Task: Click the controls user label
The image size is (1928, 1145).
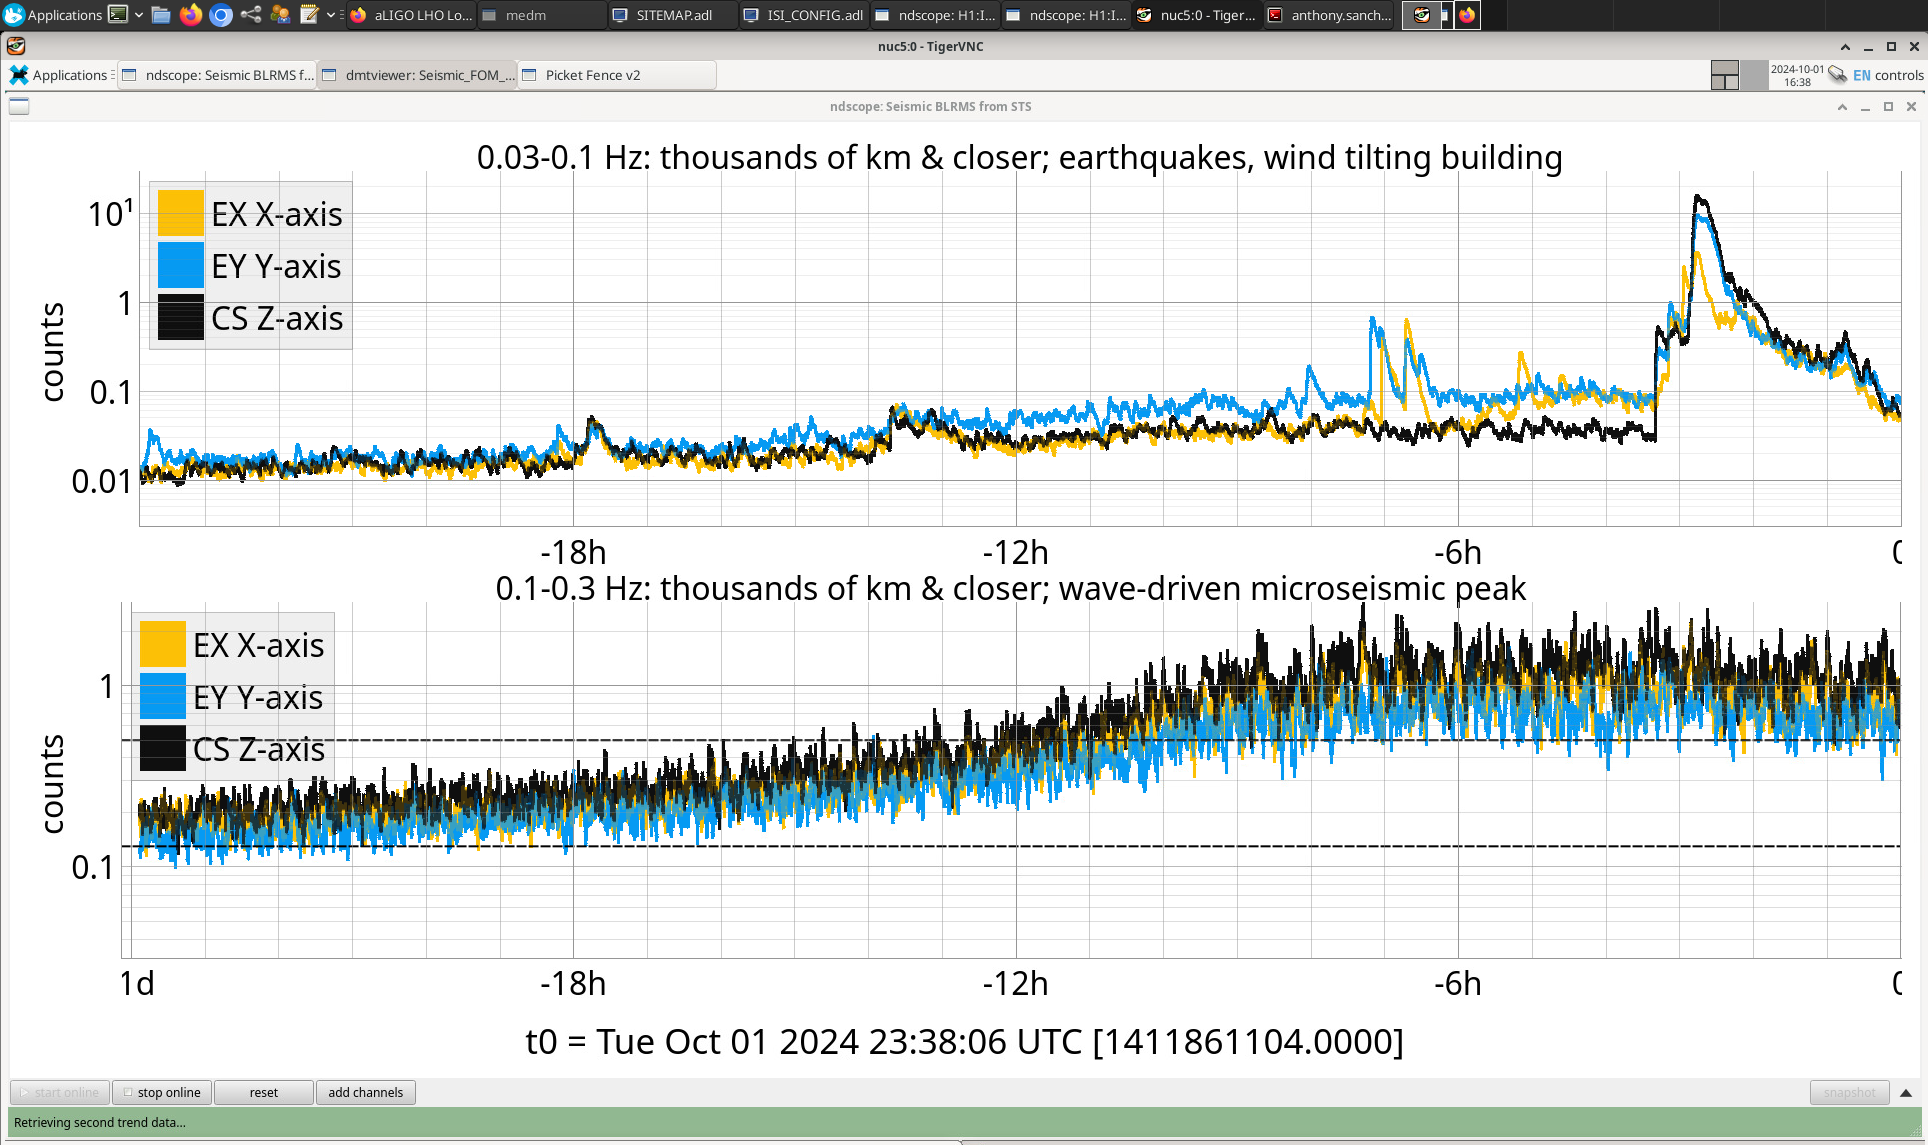Action: point(1899,75)
